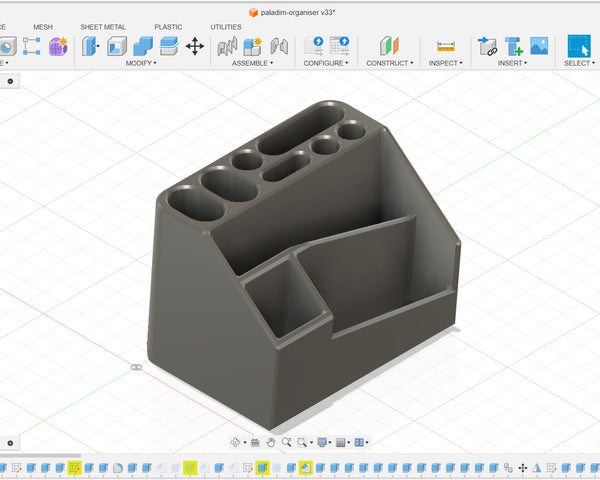Create a New Component from Assemble
The height and width of the screenshot is (480, 600).
[253, 46]
